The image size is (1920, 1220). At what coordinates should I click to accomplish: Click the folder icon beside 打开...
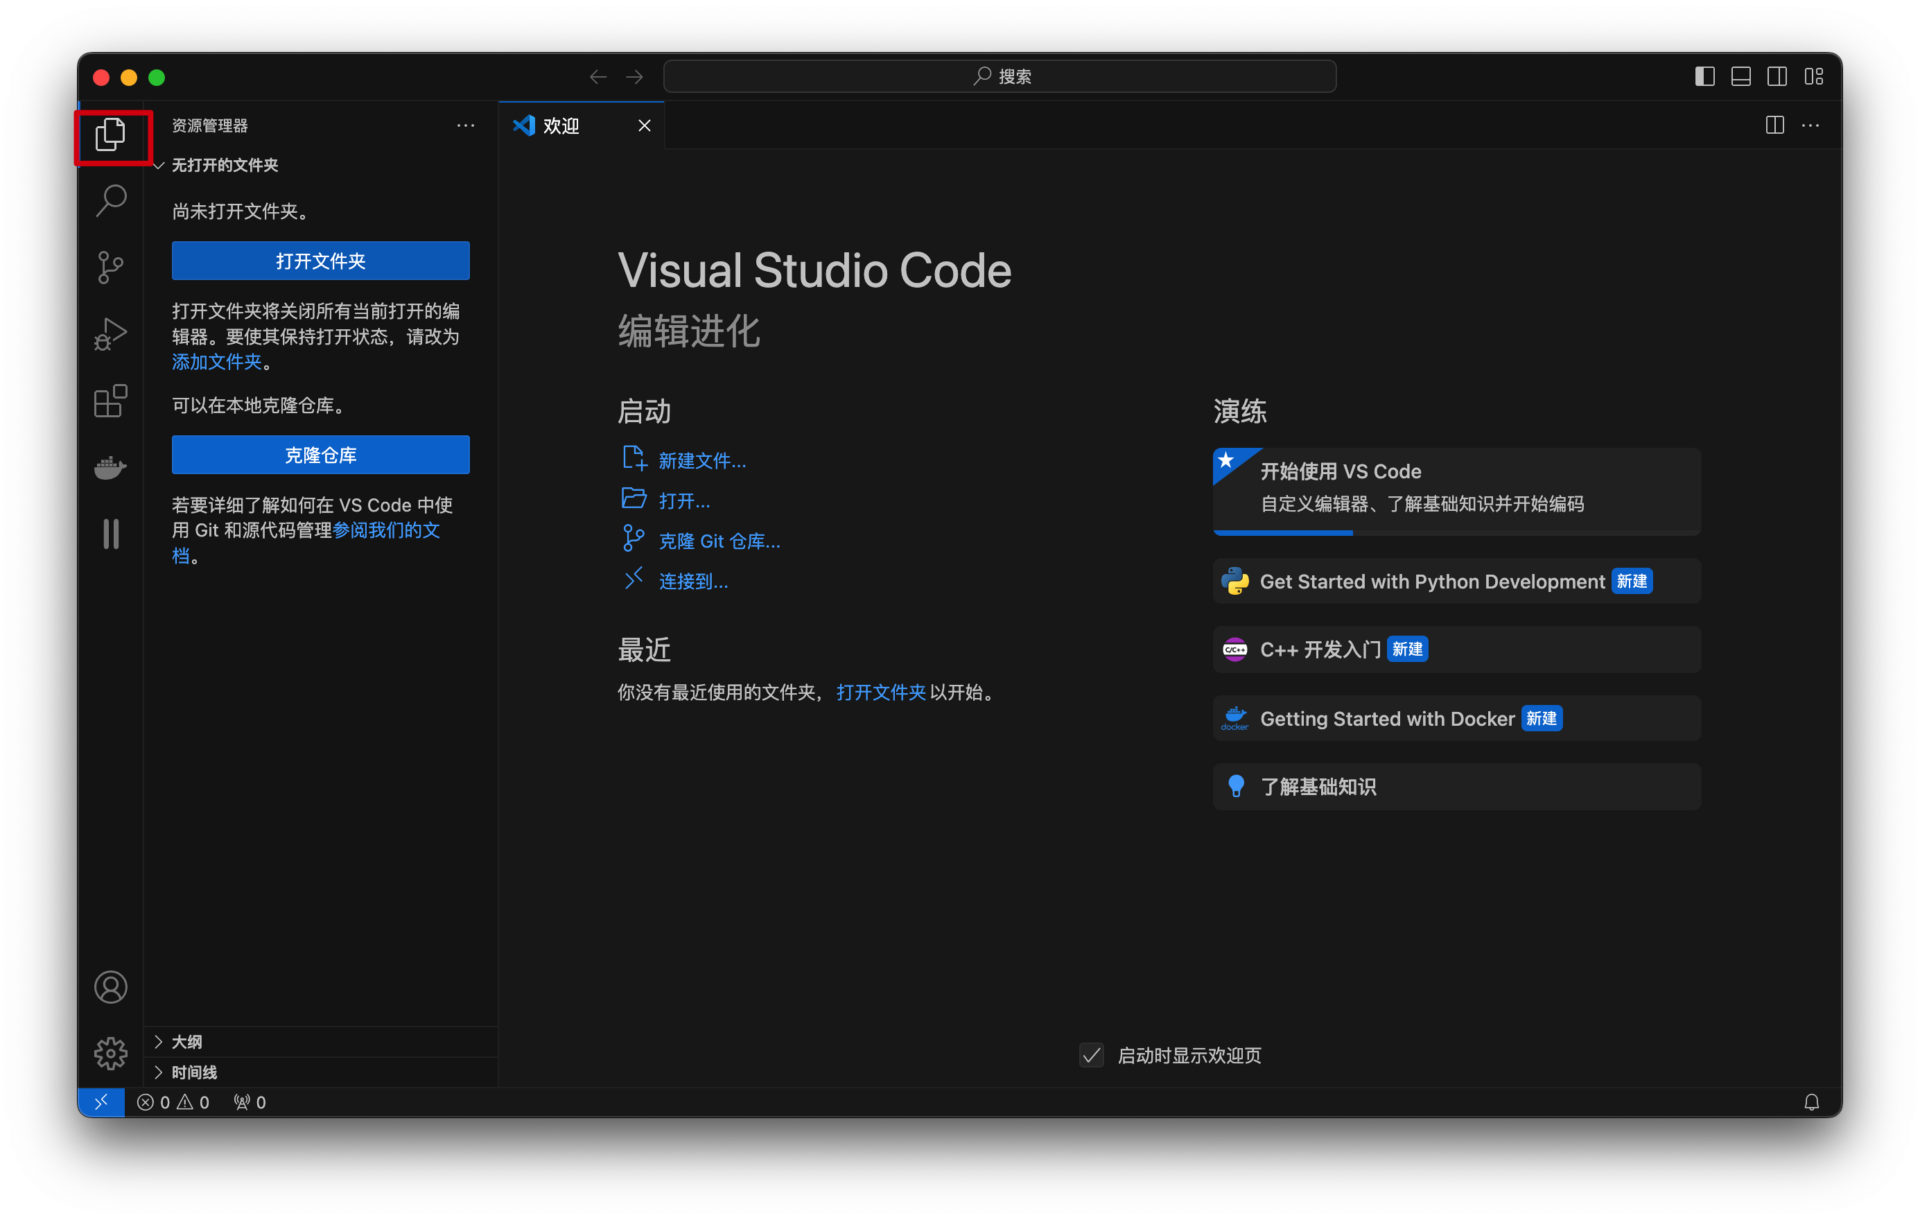coord(634,498)
